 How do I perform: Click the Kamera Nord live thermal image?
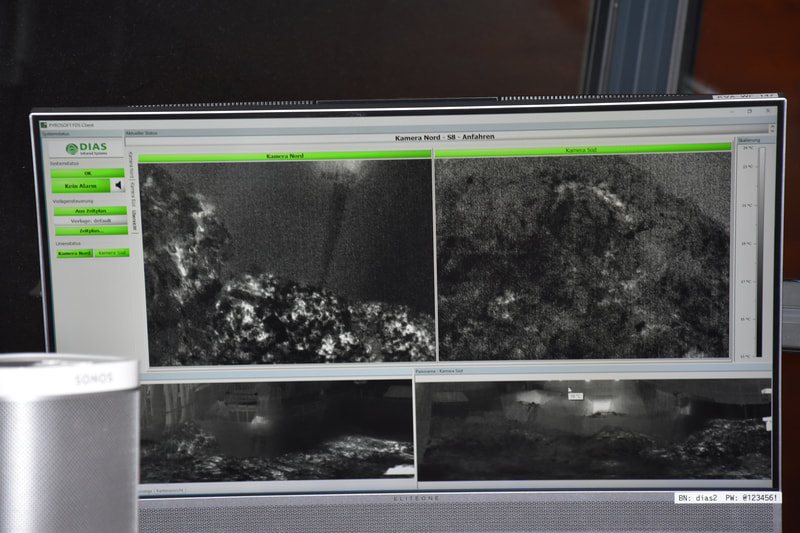point(288,262)
